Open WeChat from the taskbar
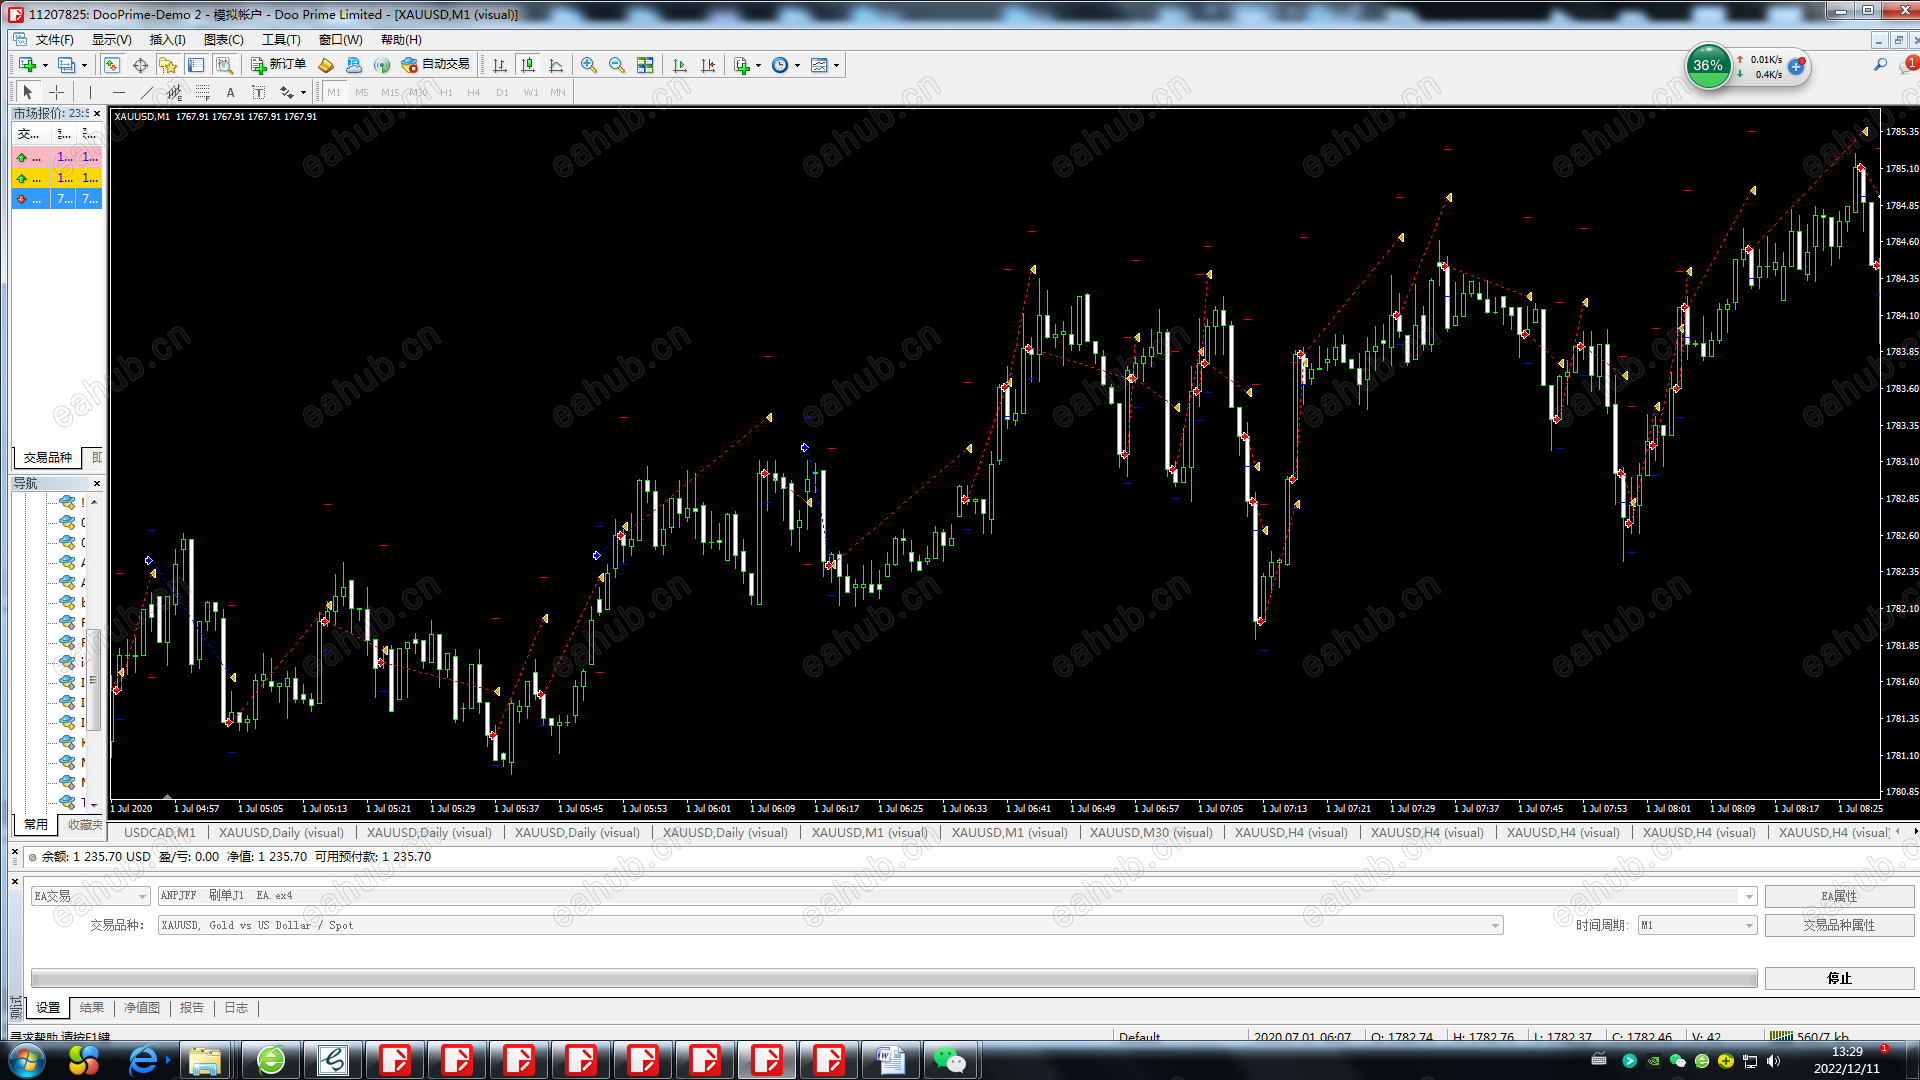 (x=949, y=1060)
